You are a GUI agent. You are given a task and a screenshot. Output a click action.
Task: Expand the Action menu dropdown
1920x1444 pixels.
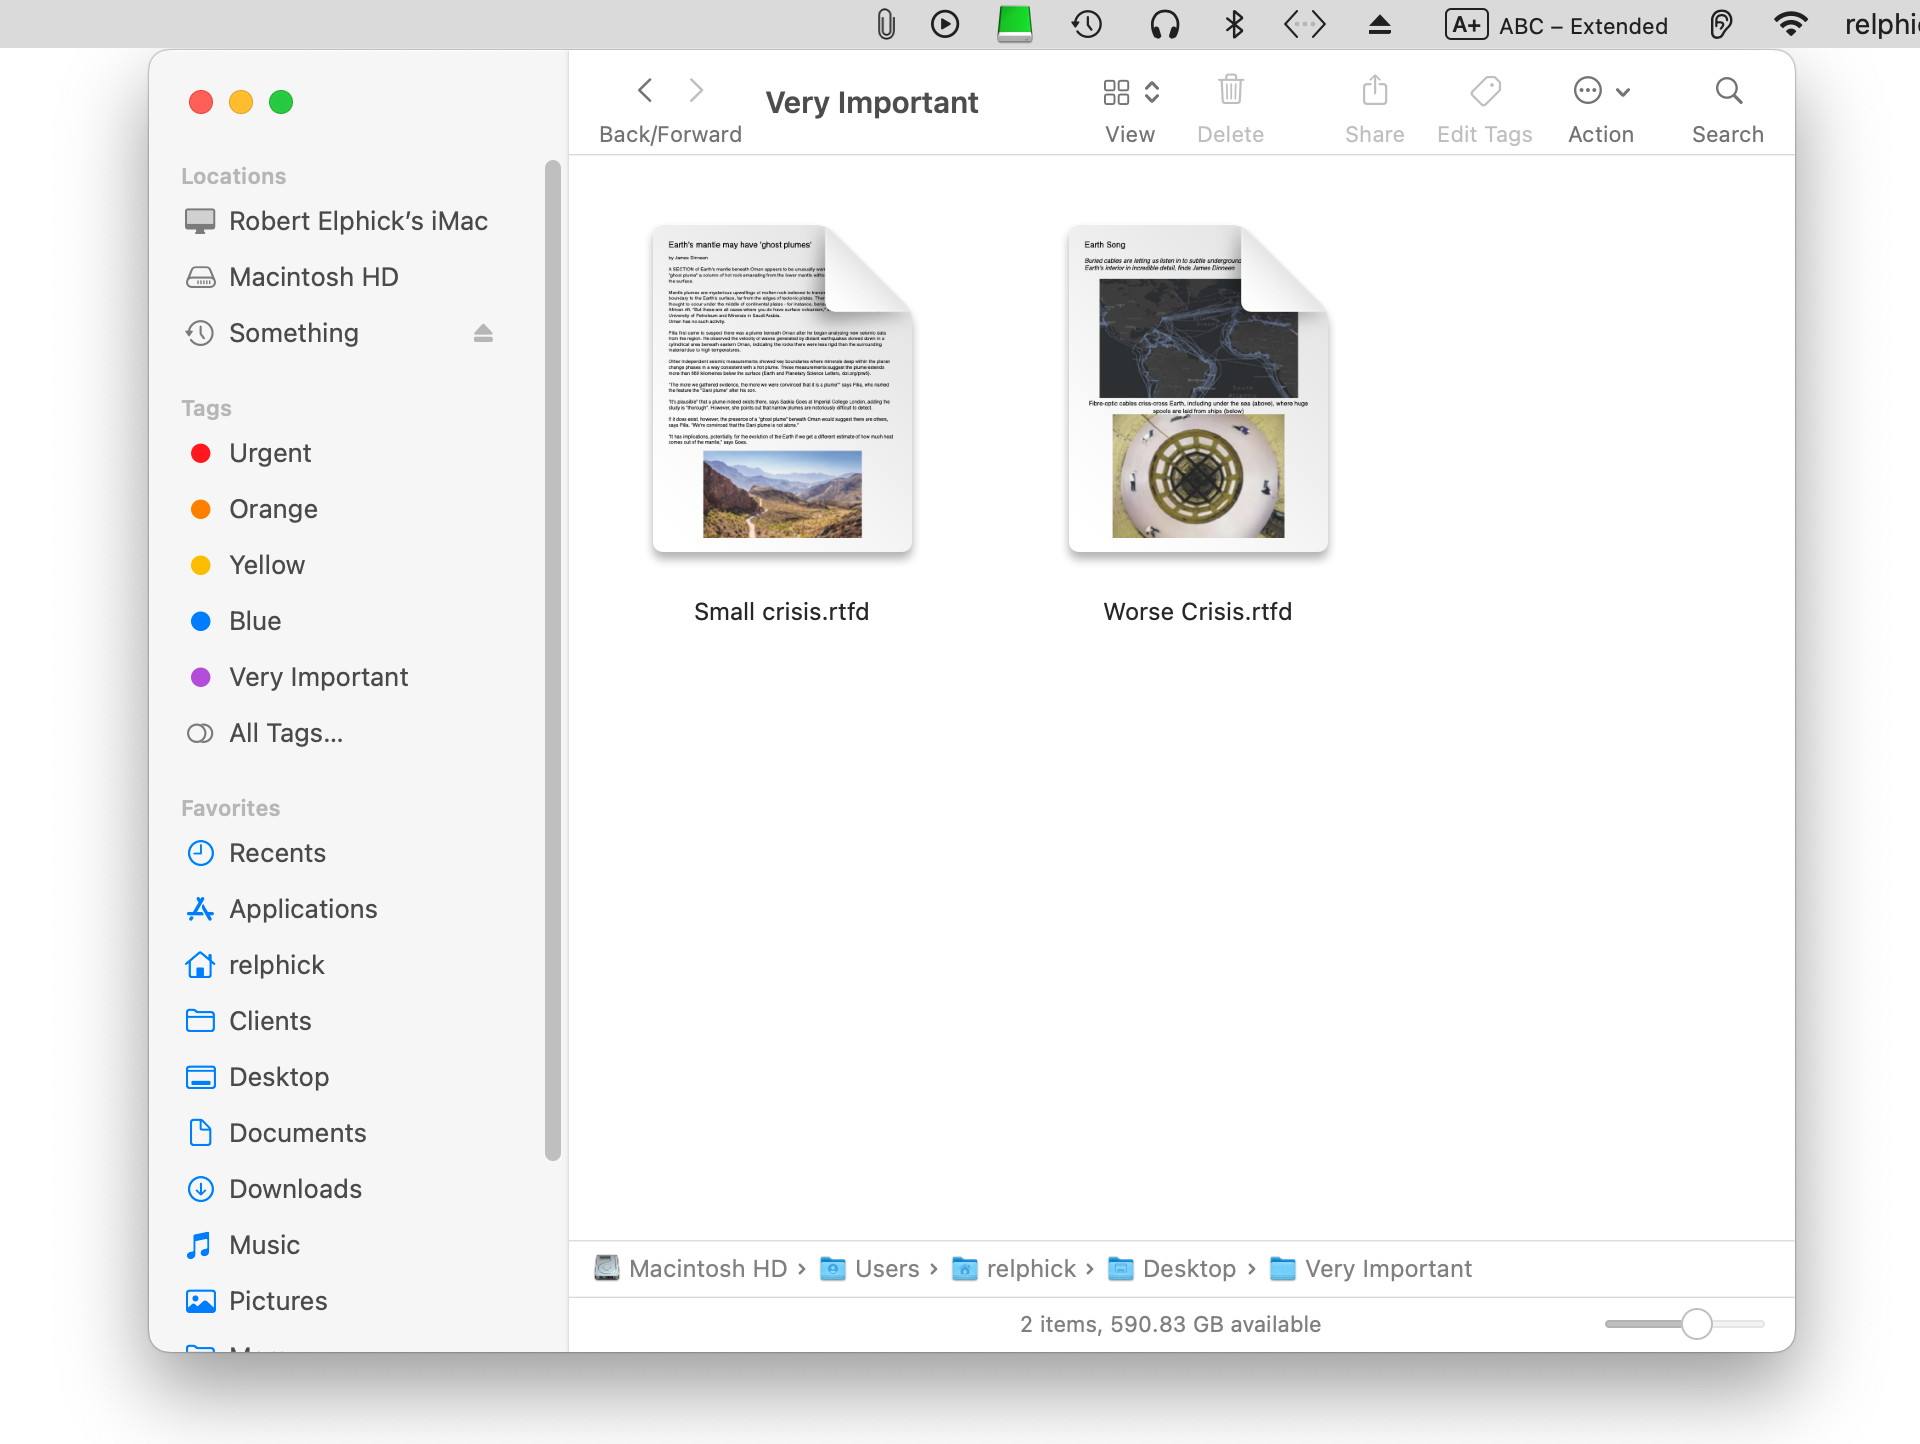[1601, 92]
